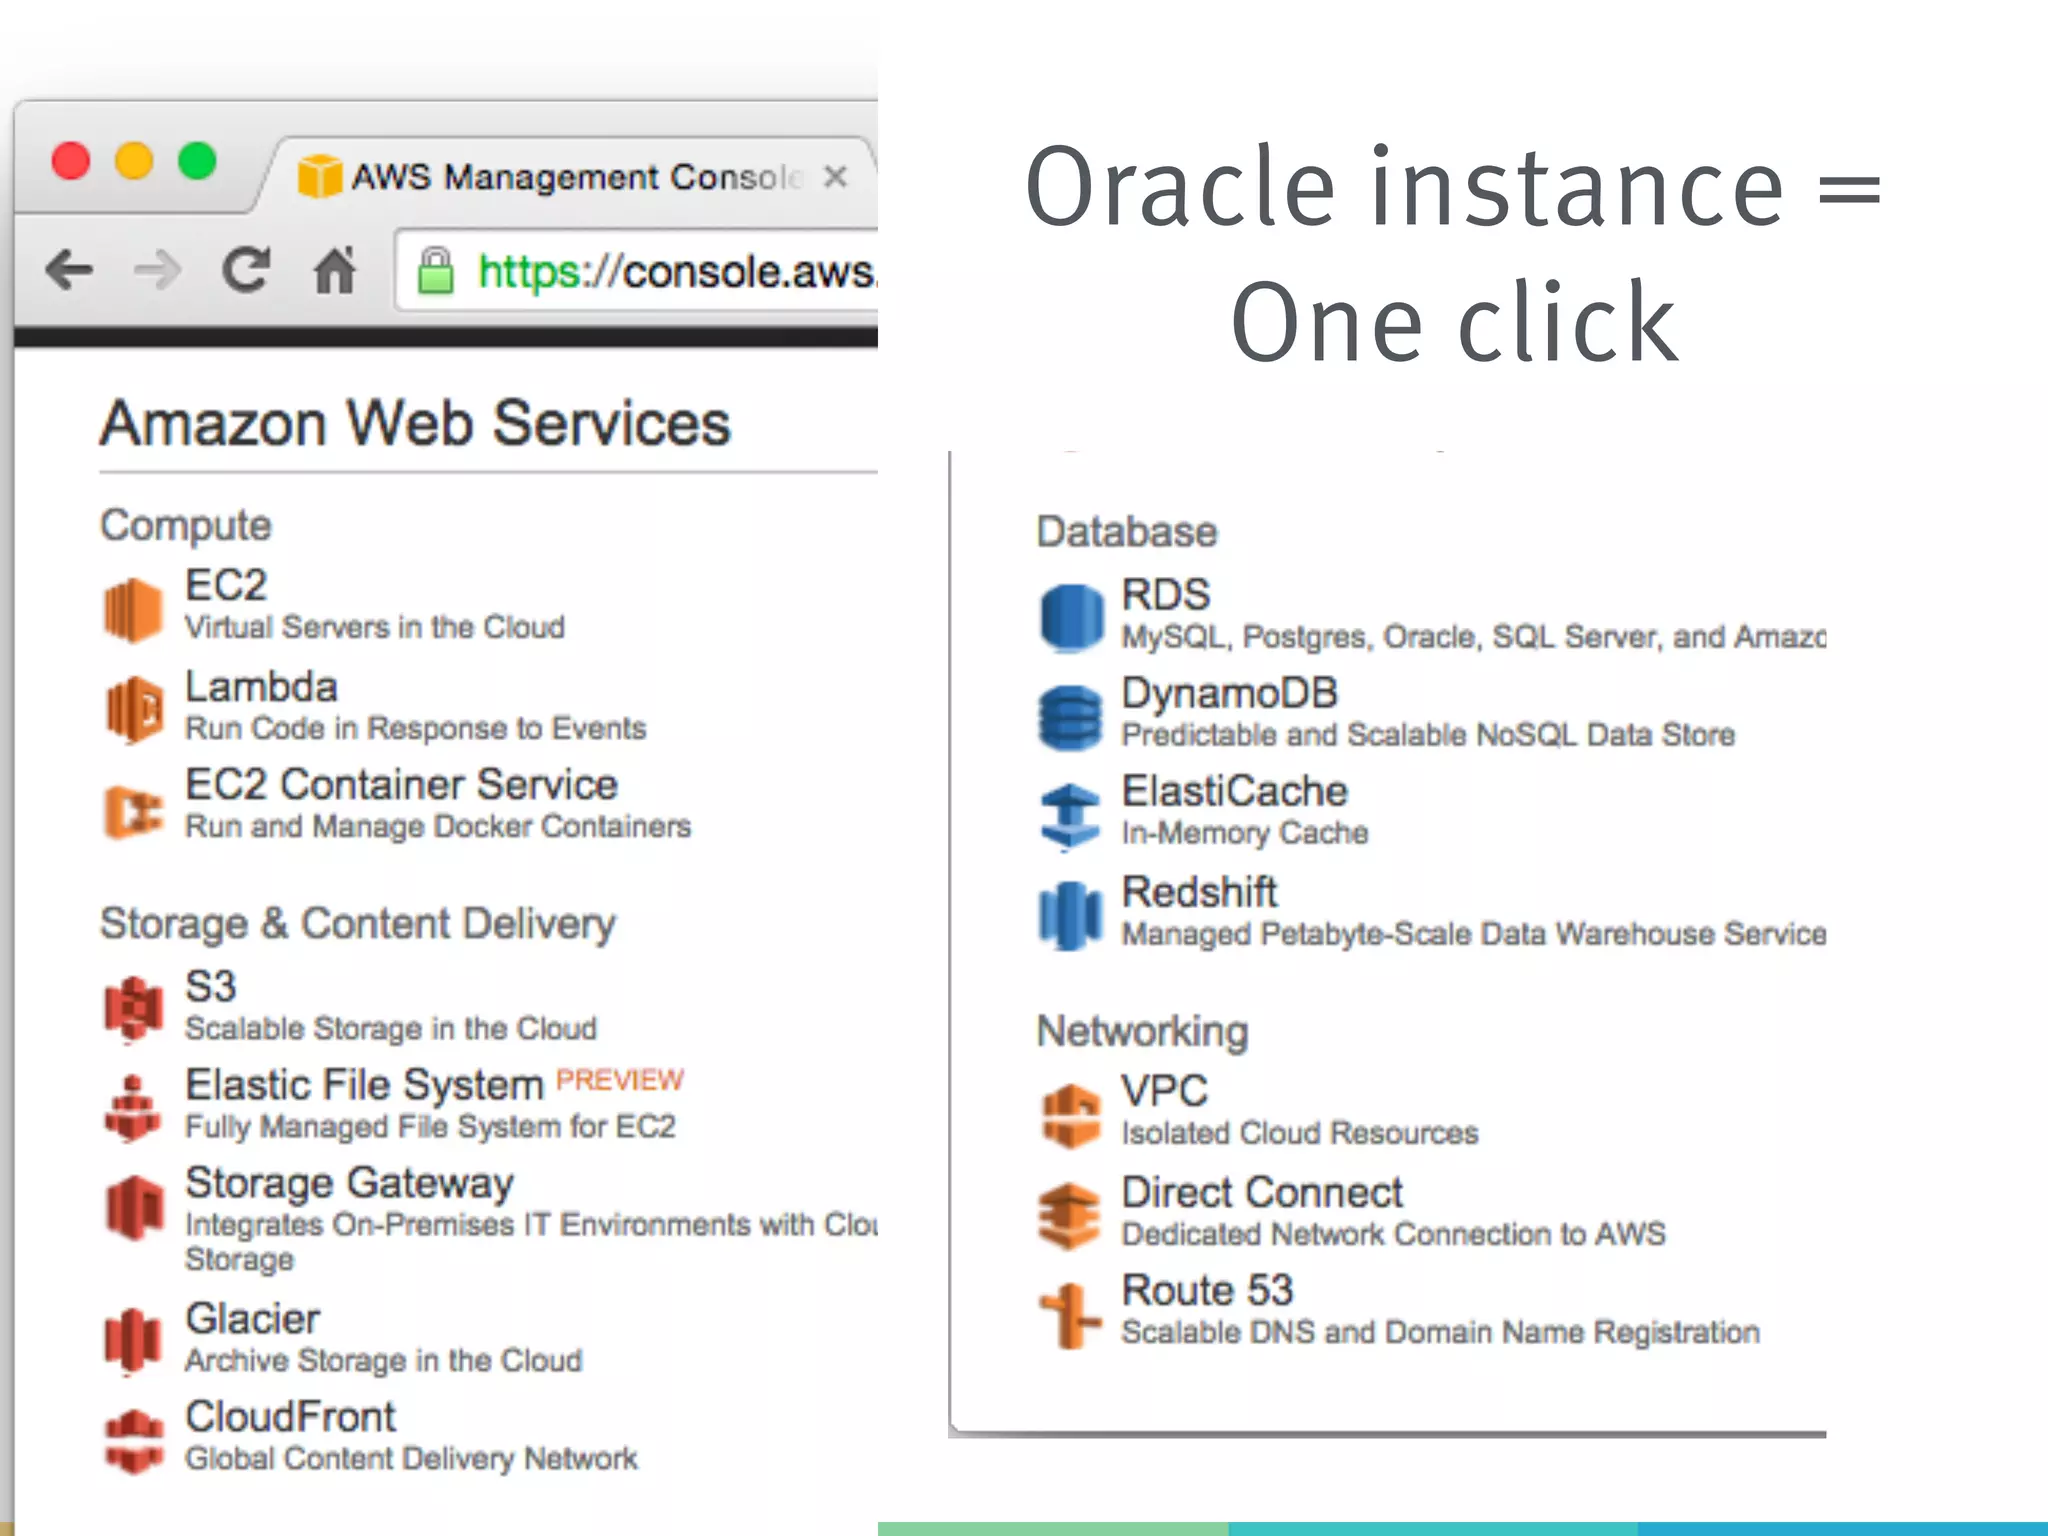Open the S3 link
Screen dimensions: 2048x1536
click(x=211, y=986)
